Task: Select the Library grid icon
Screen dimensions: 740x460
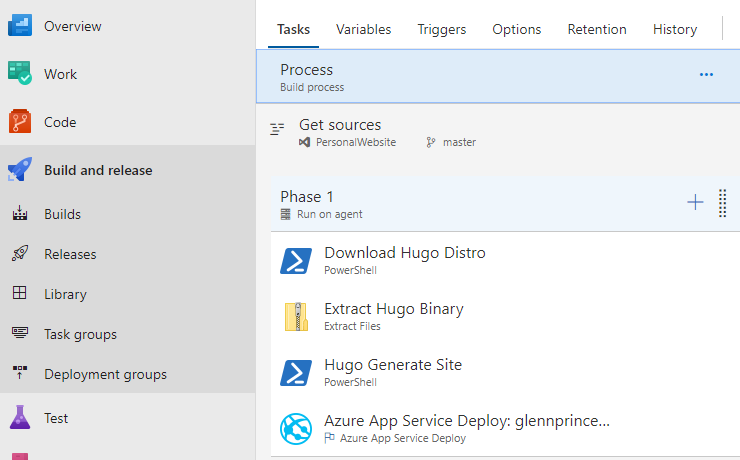Action: 20,293
